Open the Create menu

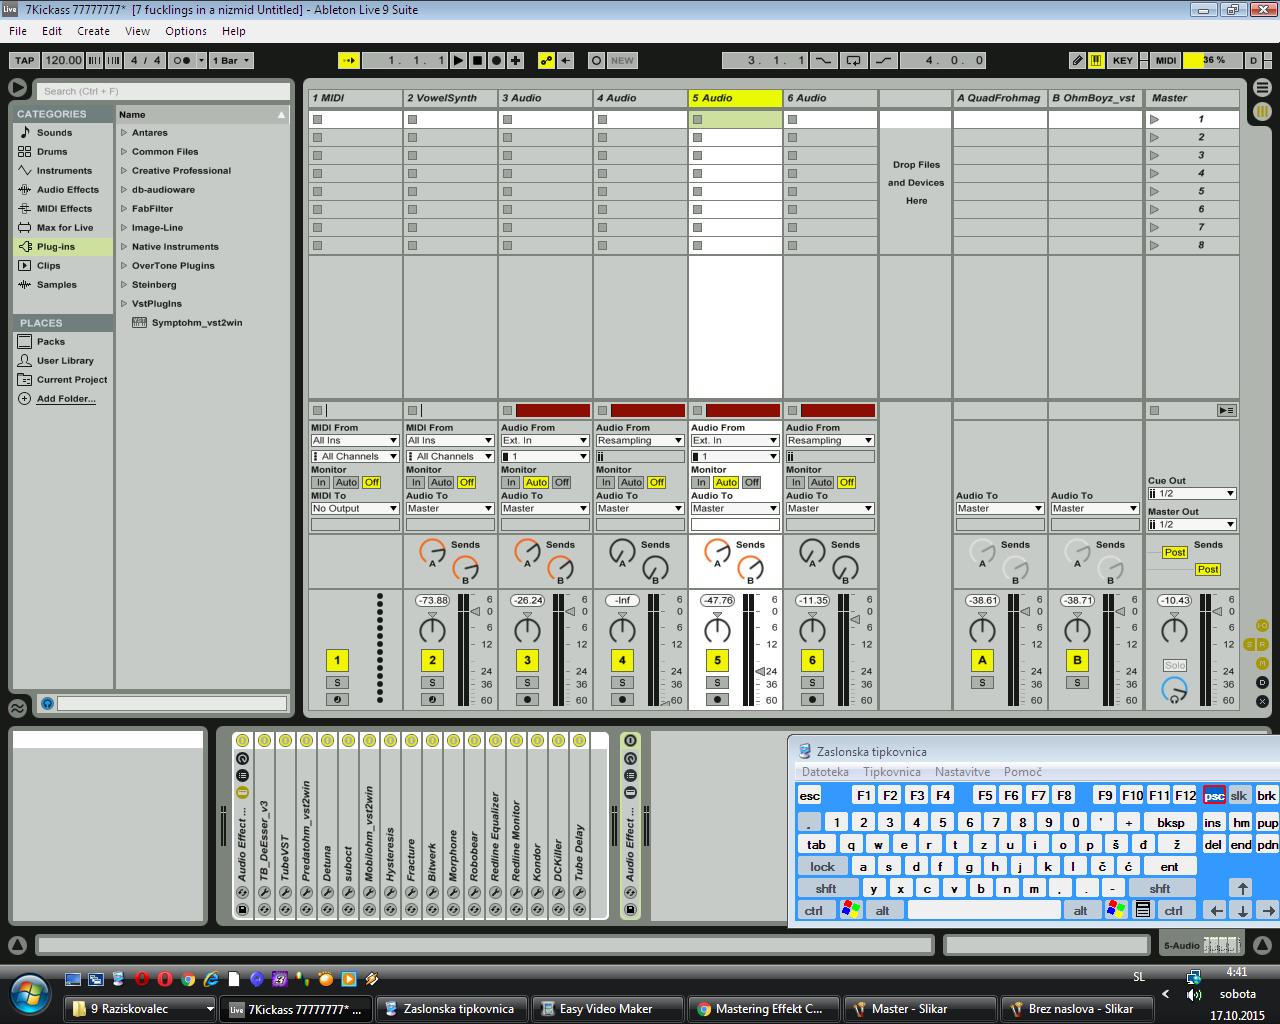[94, 31]
